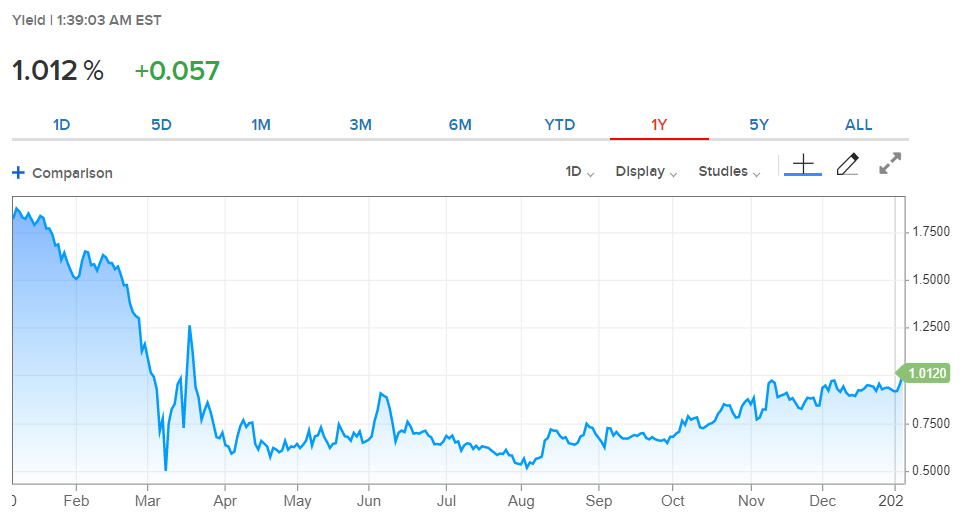
Task: Show year-to-date with YTD tab
Action: 560,125
